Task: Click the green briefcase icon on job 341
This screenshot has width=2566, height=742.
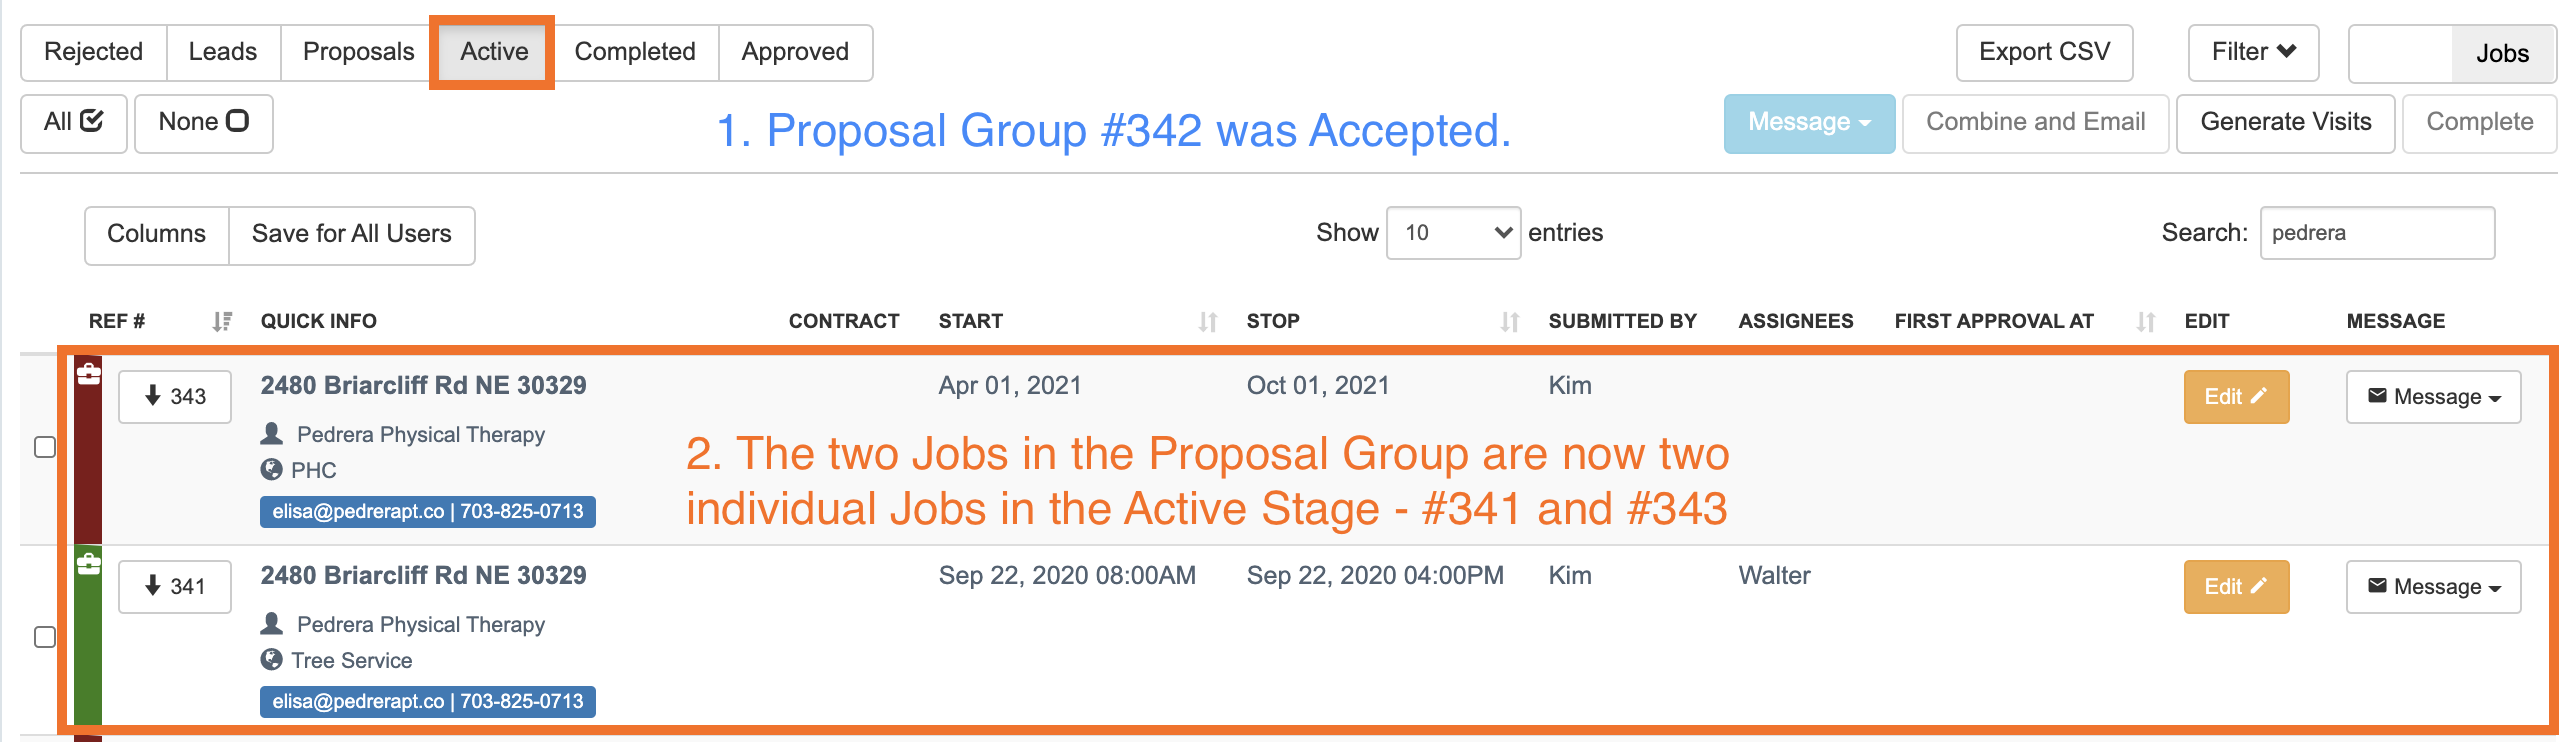Action: point(88,564)
